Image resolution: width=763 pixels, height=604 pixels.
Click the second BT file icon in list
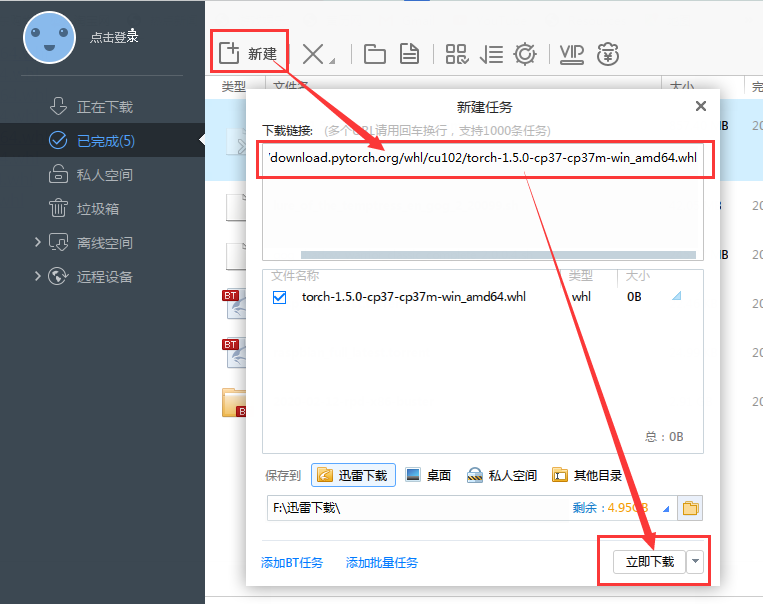pos(235,353)
